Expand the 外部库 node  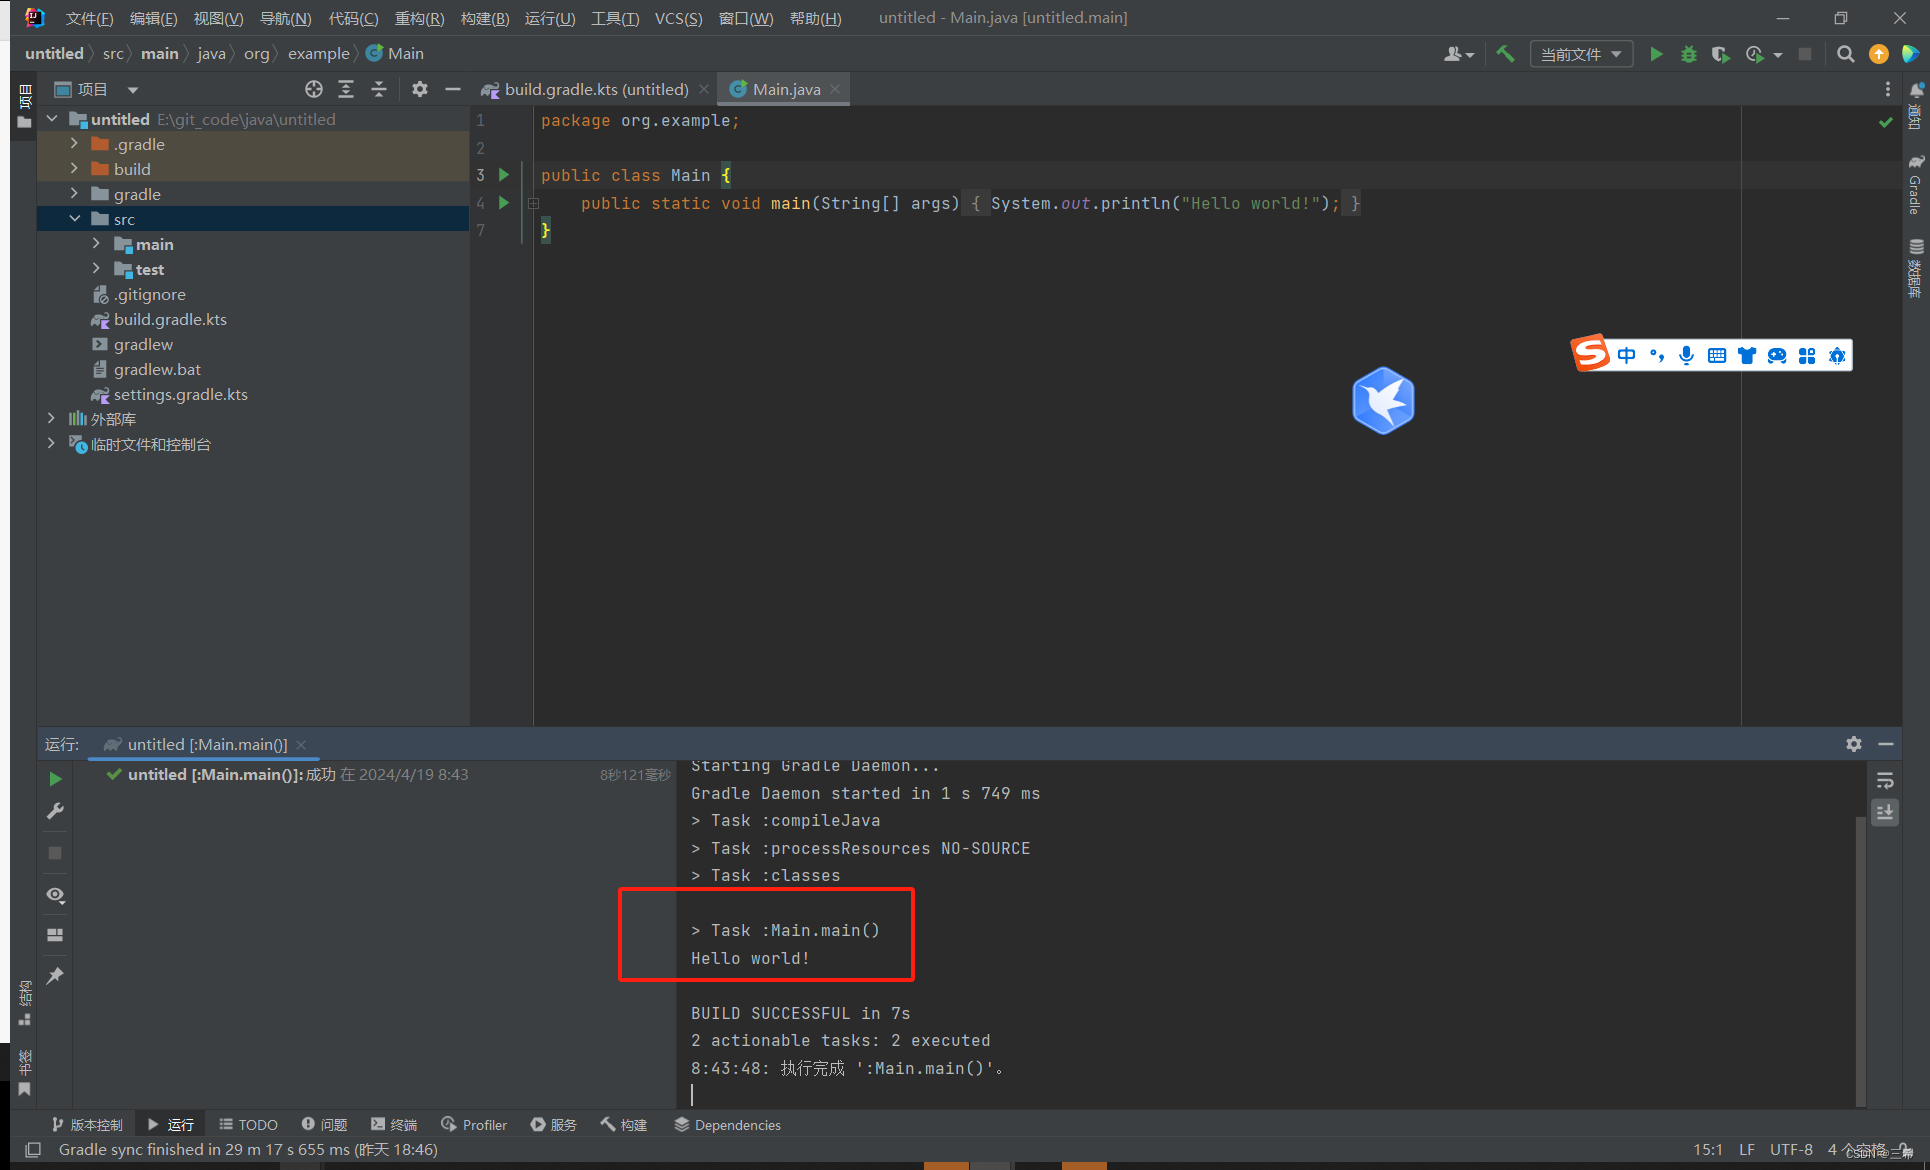click(51, 419)
